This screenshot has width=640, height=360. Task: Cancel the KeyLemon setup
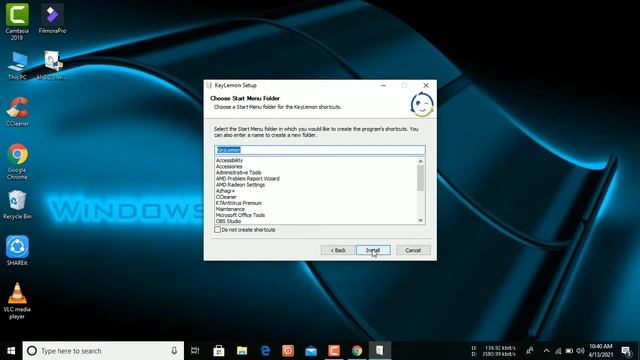point(413,250)
